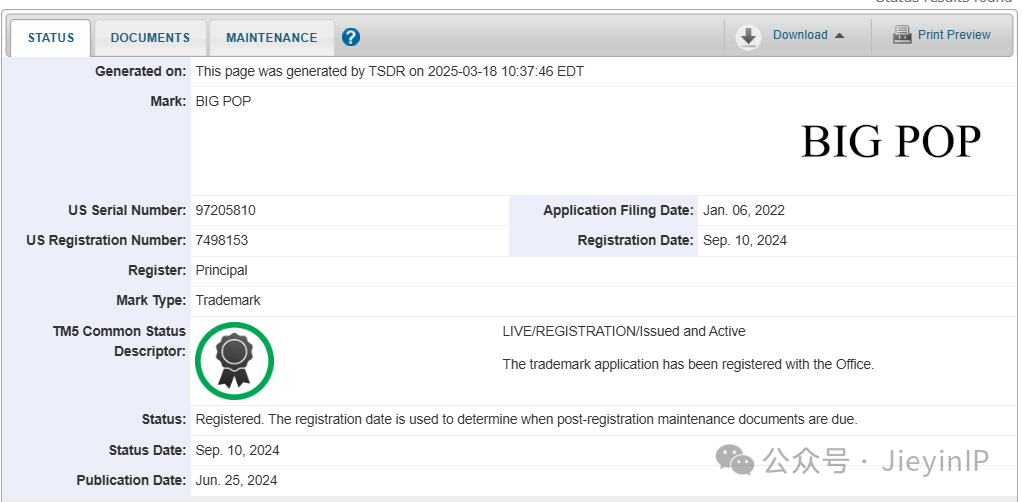Click the printer icon for Print Preview

click(902, 35)
